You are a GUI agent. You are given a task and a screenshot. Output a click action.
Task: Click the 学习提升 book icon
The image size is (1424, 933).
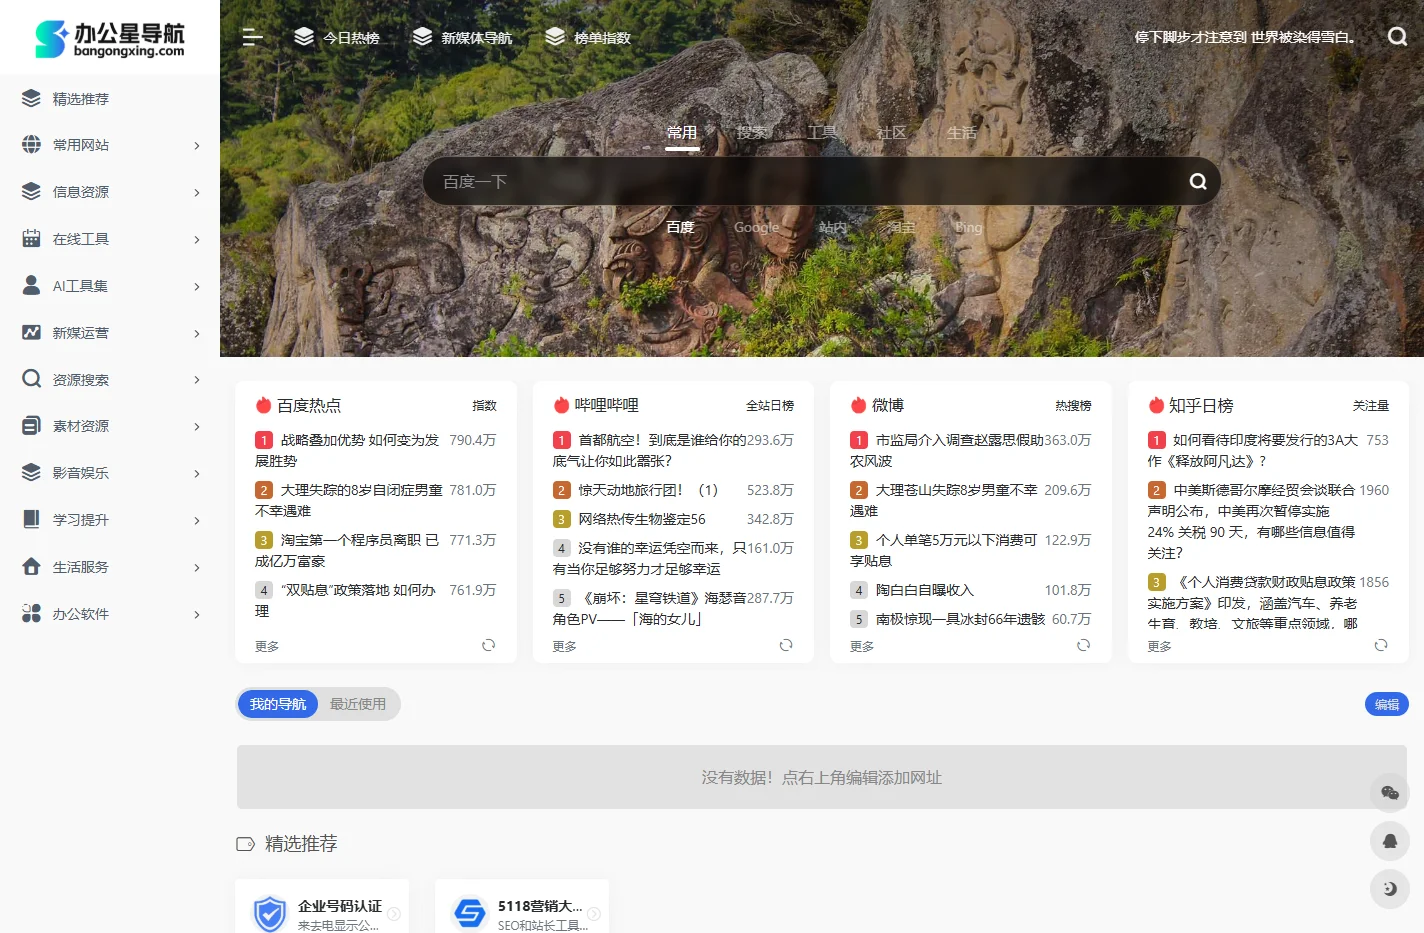coord(31,519)
